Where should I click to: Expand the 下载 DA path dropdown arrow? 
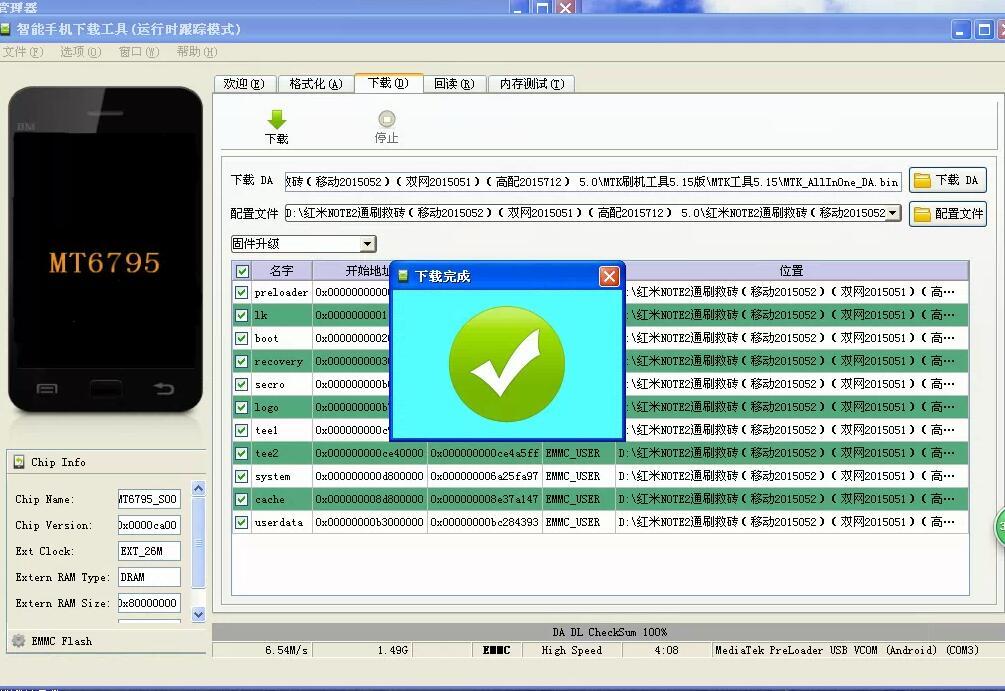coord(896,180)
